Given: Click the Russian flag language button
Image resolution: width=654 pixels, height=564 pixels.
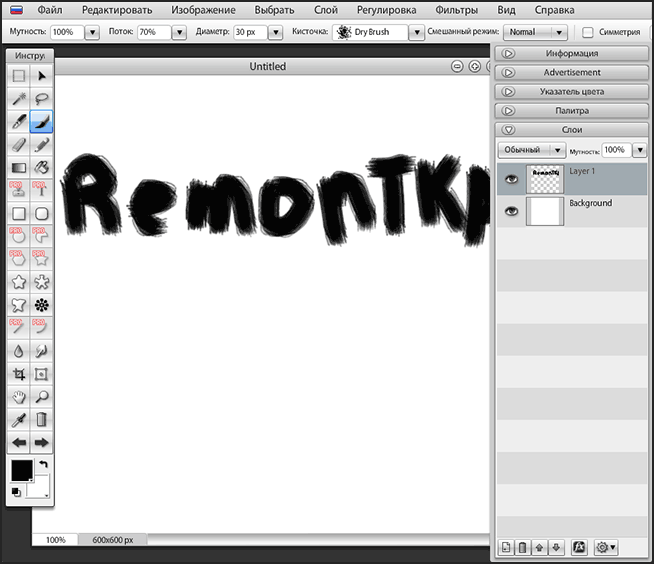Looking at the screenshot, I should pyautogui.click(x=17, y=10).
